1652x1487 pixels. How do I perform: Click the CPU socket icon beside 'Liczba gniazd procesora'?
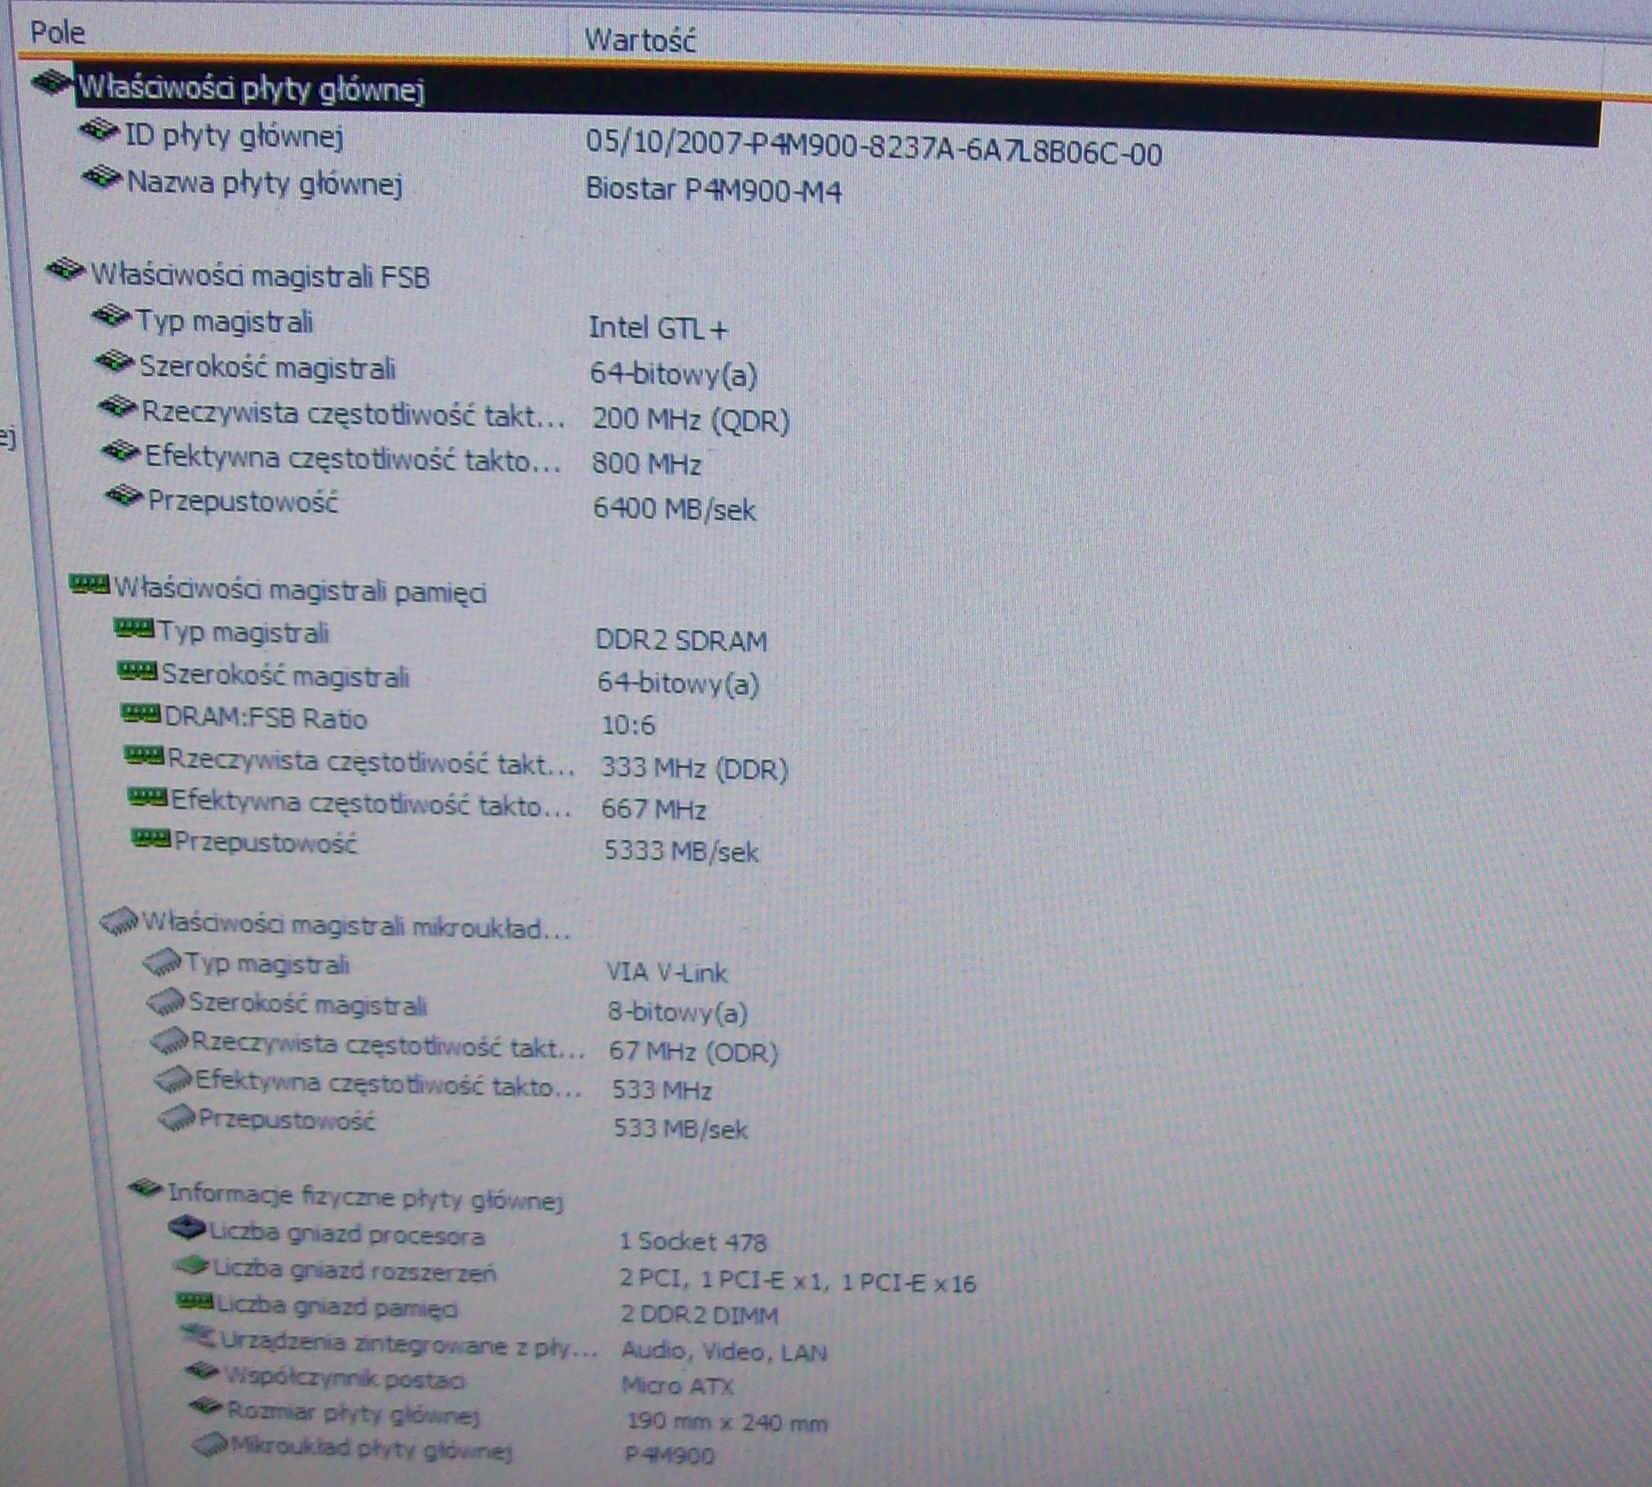(x=186, y=1228)
